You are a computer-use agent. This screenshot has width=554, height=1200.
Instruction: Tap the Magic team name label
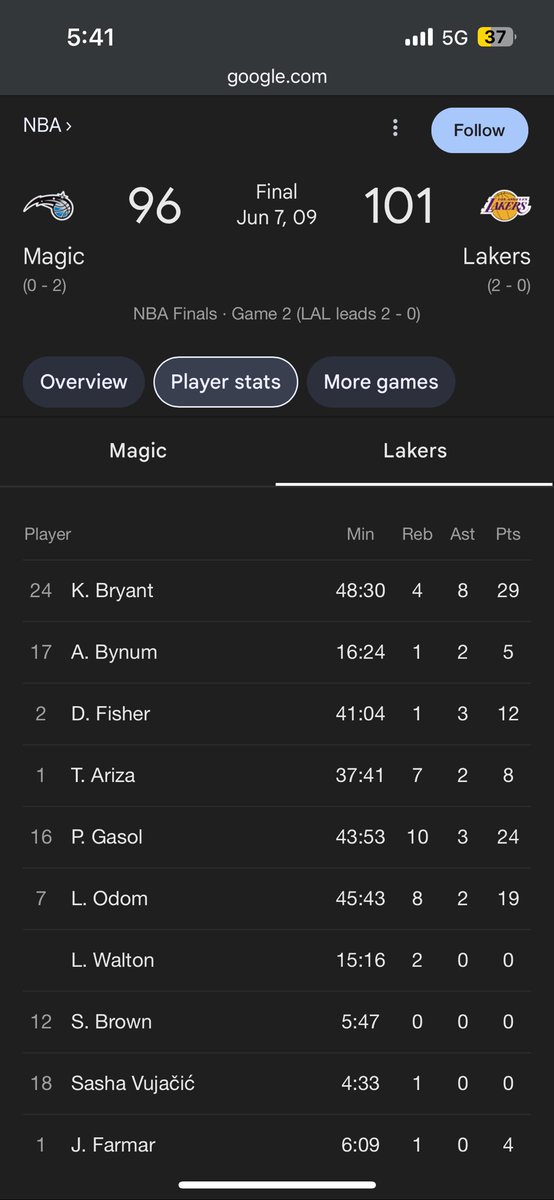[54, 257]
